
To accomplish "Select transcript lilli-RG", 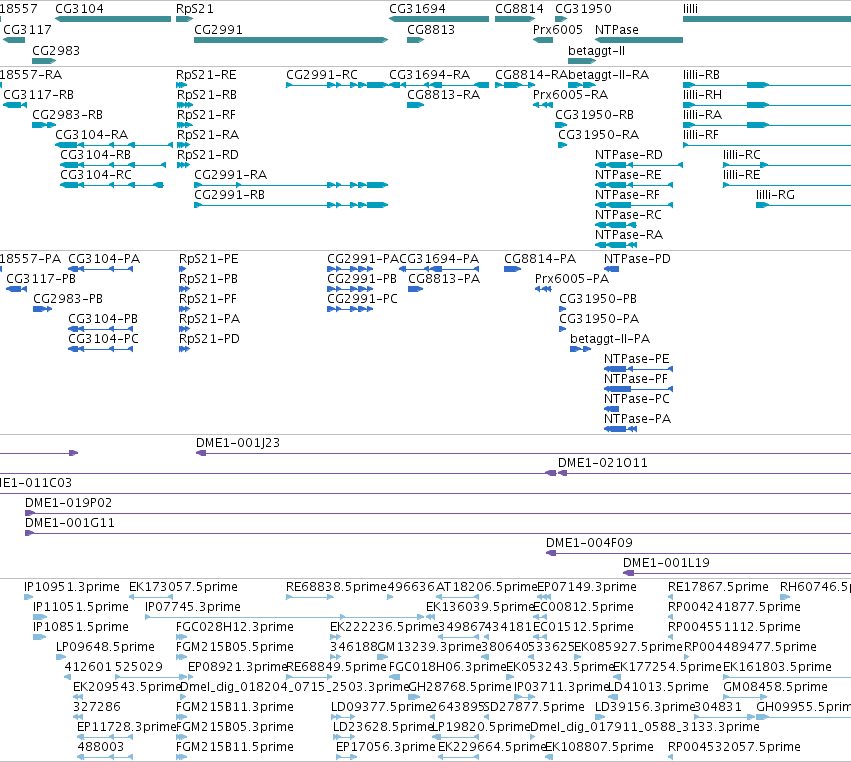I will click(x=803, y=205).
